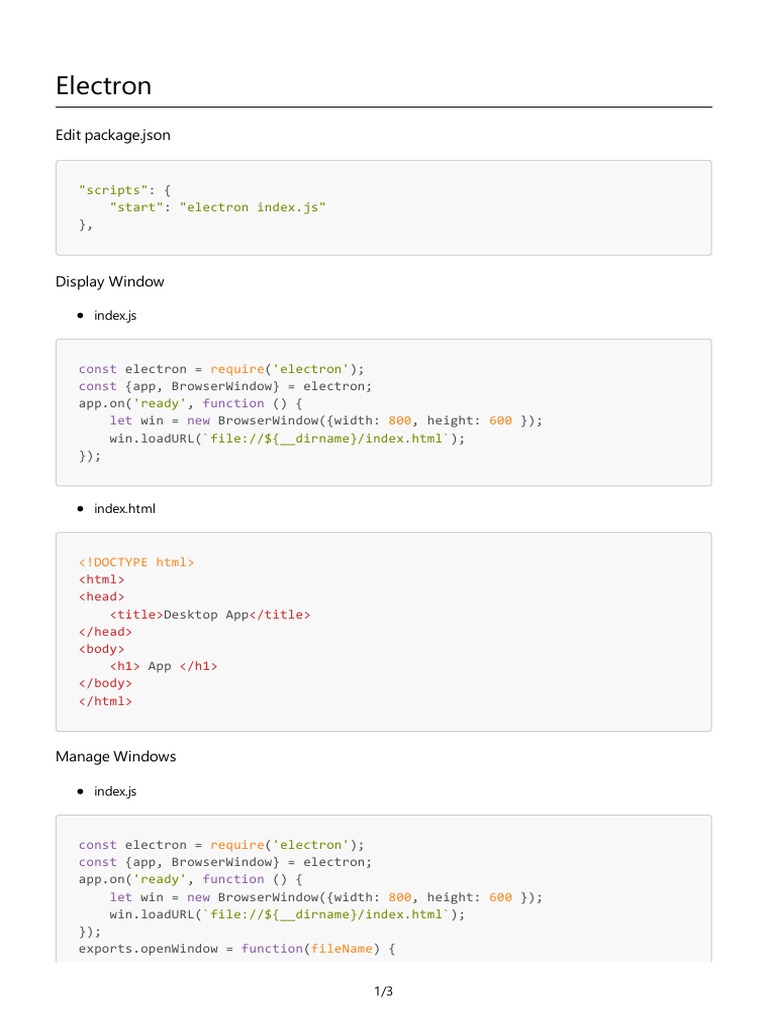Click the "Display Window" section heading
The image size is (768, 1024).
(x=110, y=282)
